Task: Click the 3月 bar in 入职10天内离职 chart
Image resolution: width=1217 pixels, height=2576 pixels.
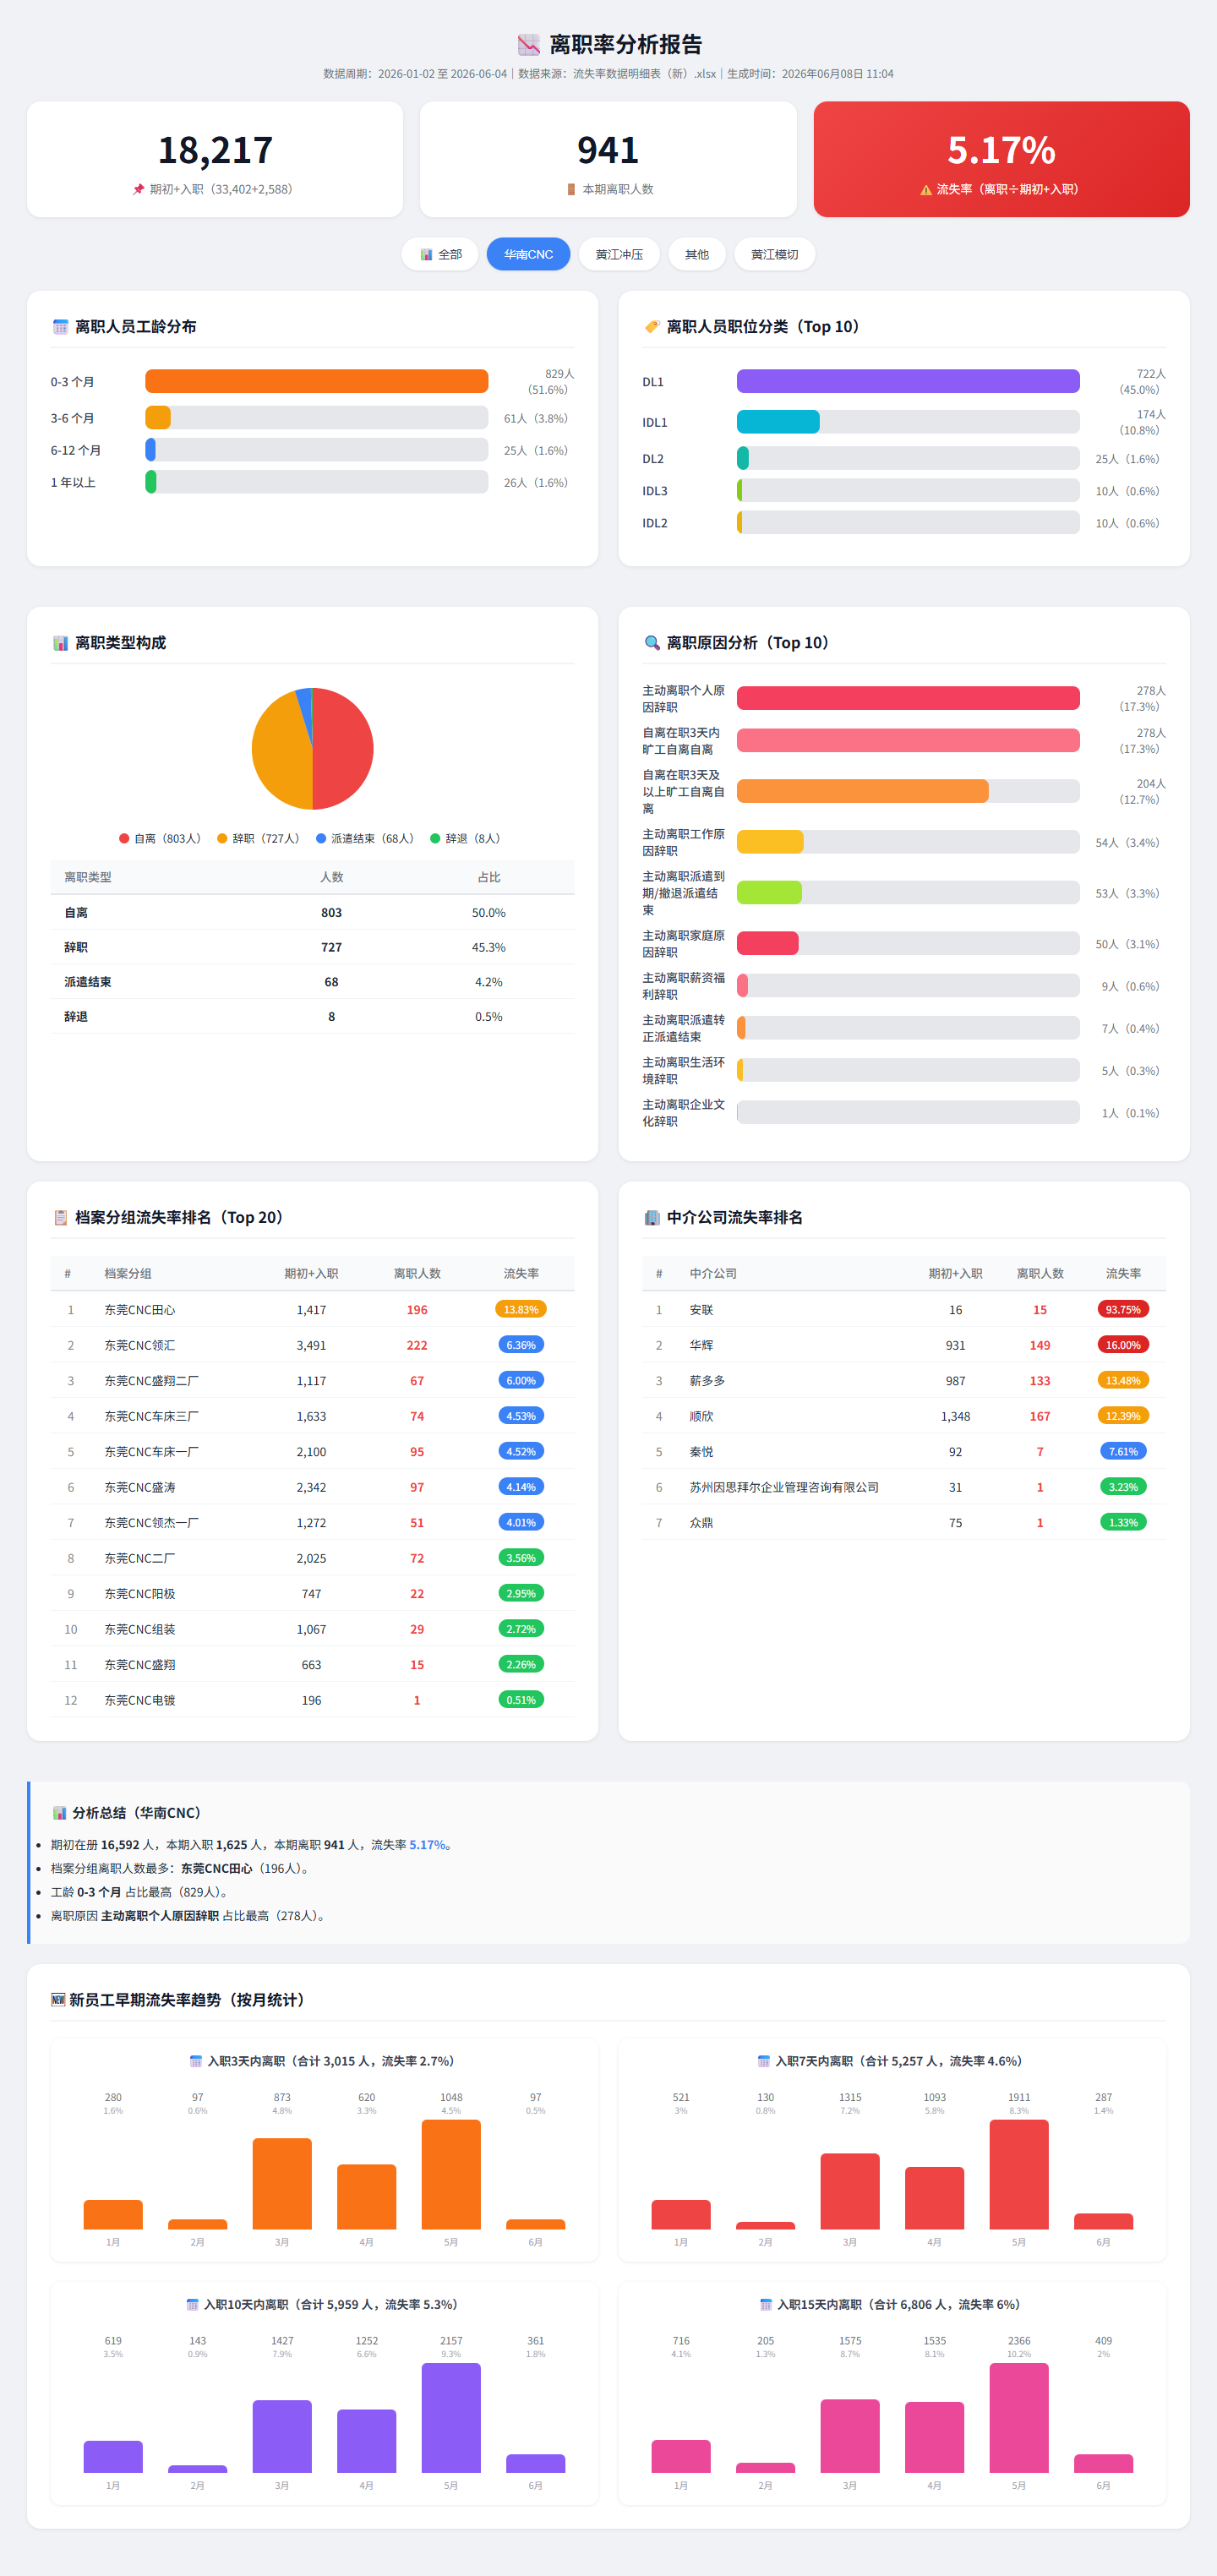Action: (282, 2436)
